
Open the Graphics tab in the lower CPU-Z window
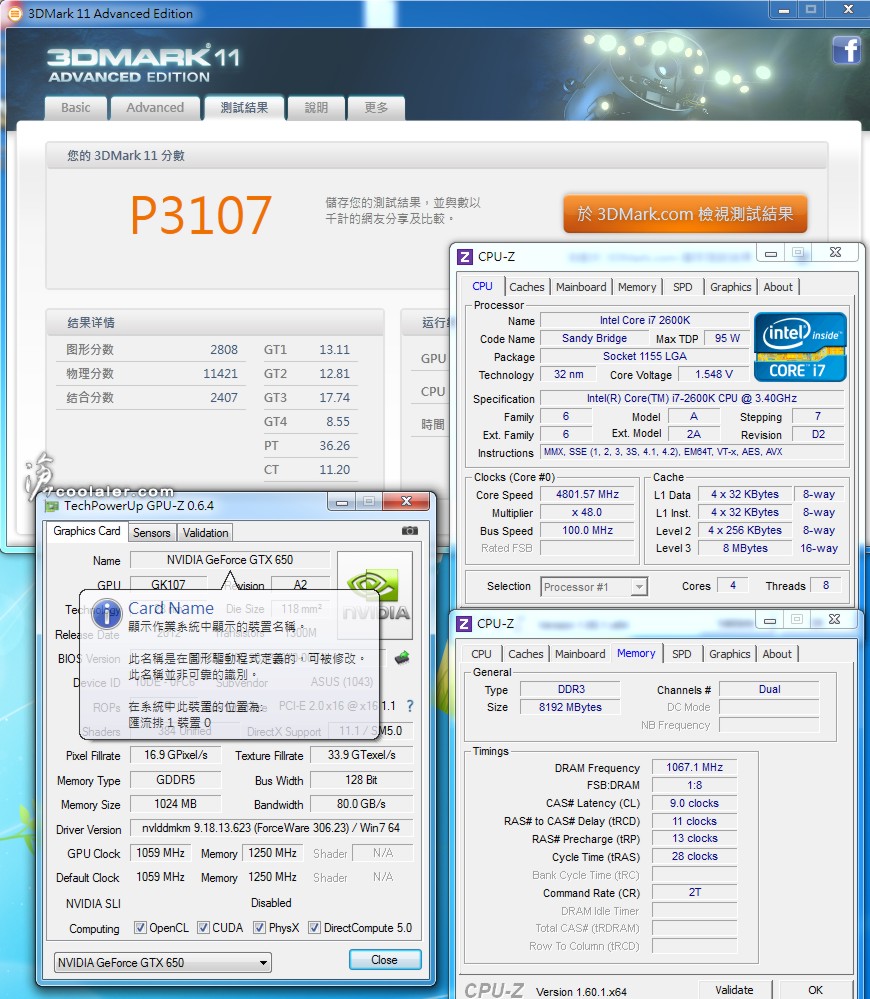(x=729, y=654)
